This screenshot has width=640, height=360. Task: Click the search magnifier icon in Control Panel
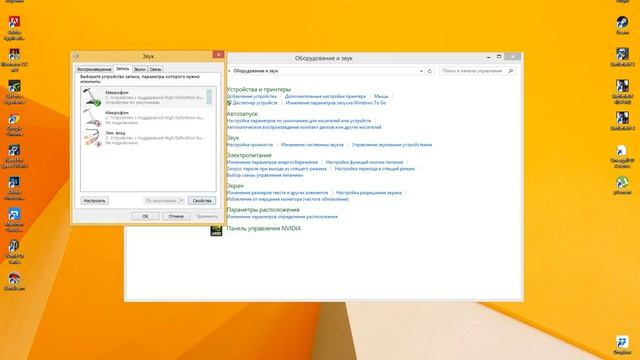[511, 71]
